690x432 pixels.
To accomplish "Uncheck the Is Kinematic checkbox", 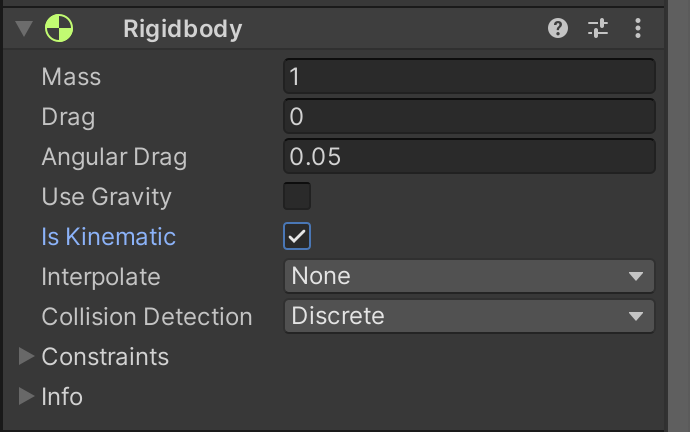I will coord(297,236).
